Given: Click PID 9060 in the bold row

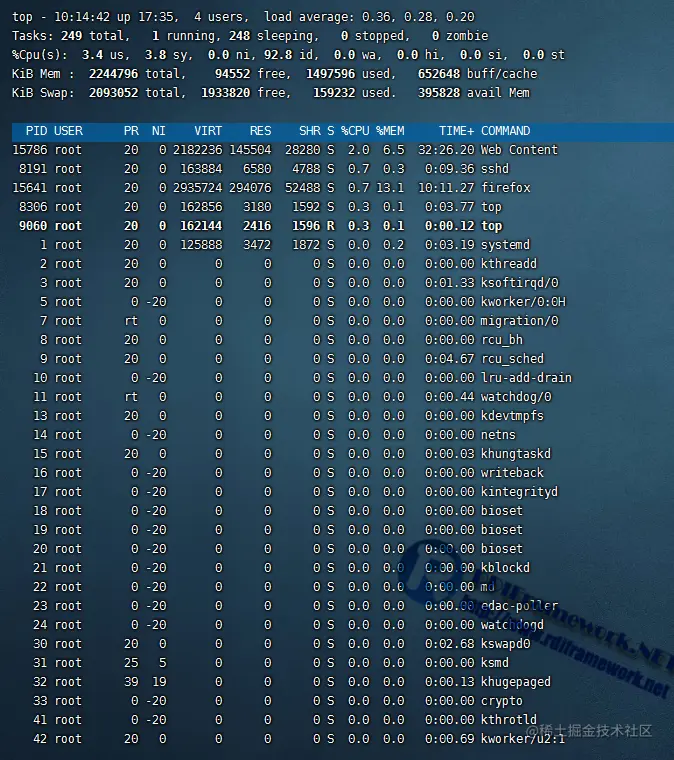Looking at the screenshot, I should point(33,226).
